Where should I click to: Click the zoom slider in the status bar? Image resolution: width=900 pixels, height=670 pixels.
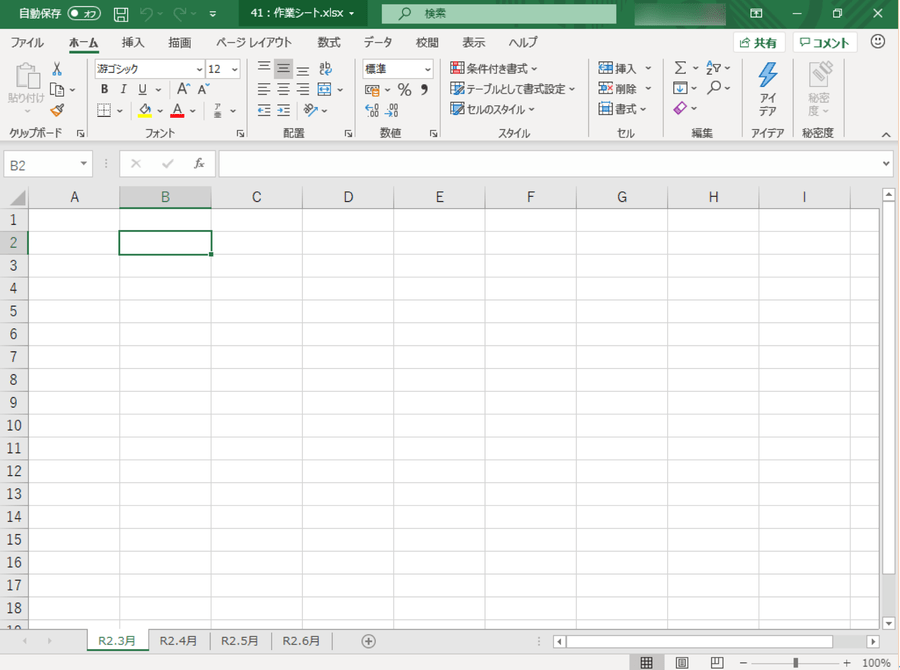point(795,663)
